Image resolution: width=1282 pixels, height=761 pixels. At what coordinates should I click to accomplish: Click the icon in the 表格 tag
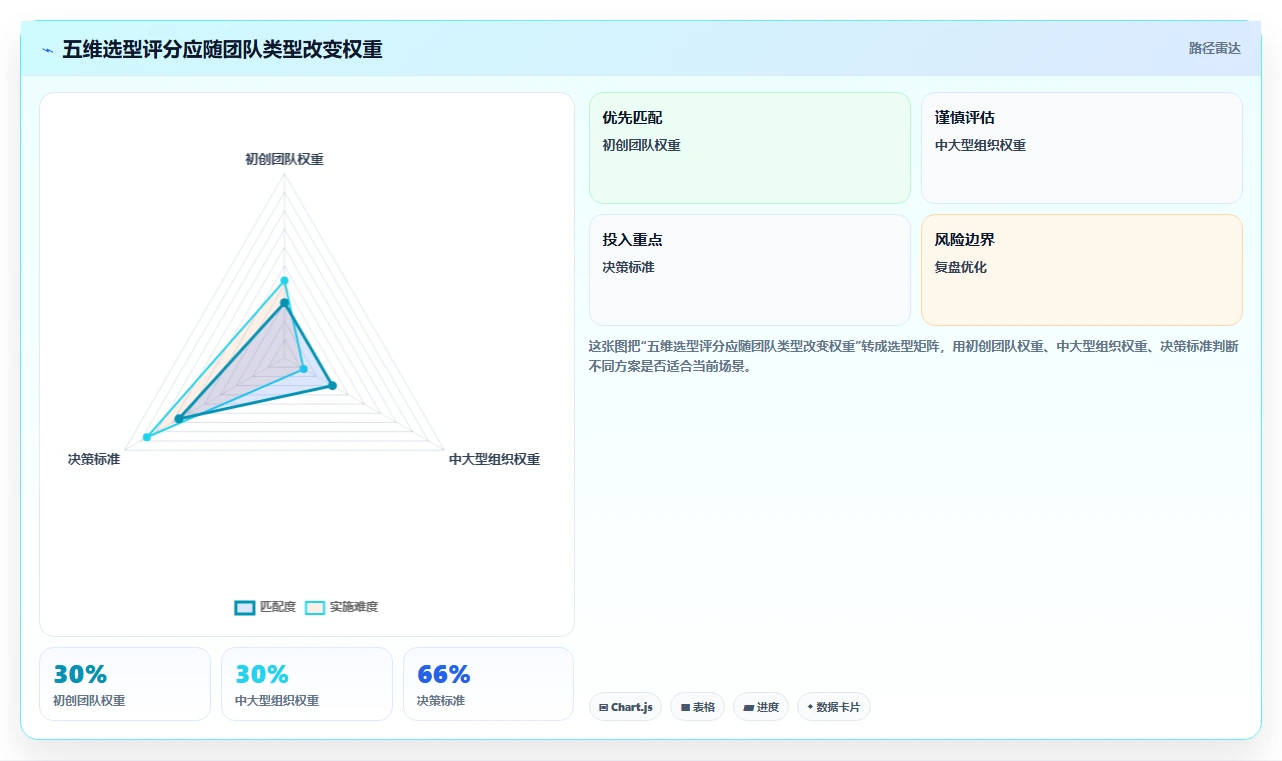point(685,707)
